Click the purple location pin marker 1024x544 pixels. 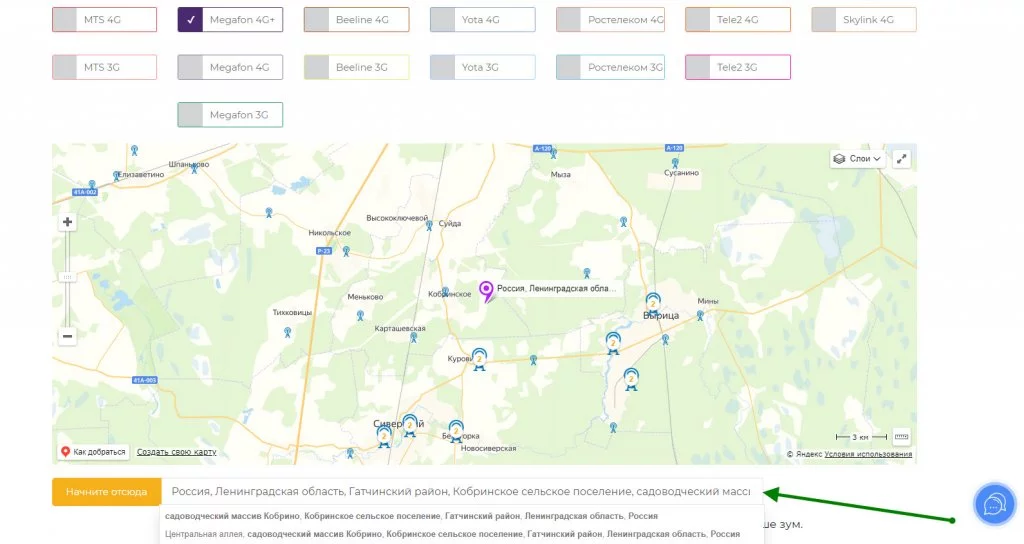tap(486, 291)
